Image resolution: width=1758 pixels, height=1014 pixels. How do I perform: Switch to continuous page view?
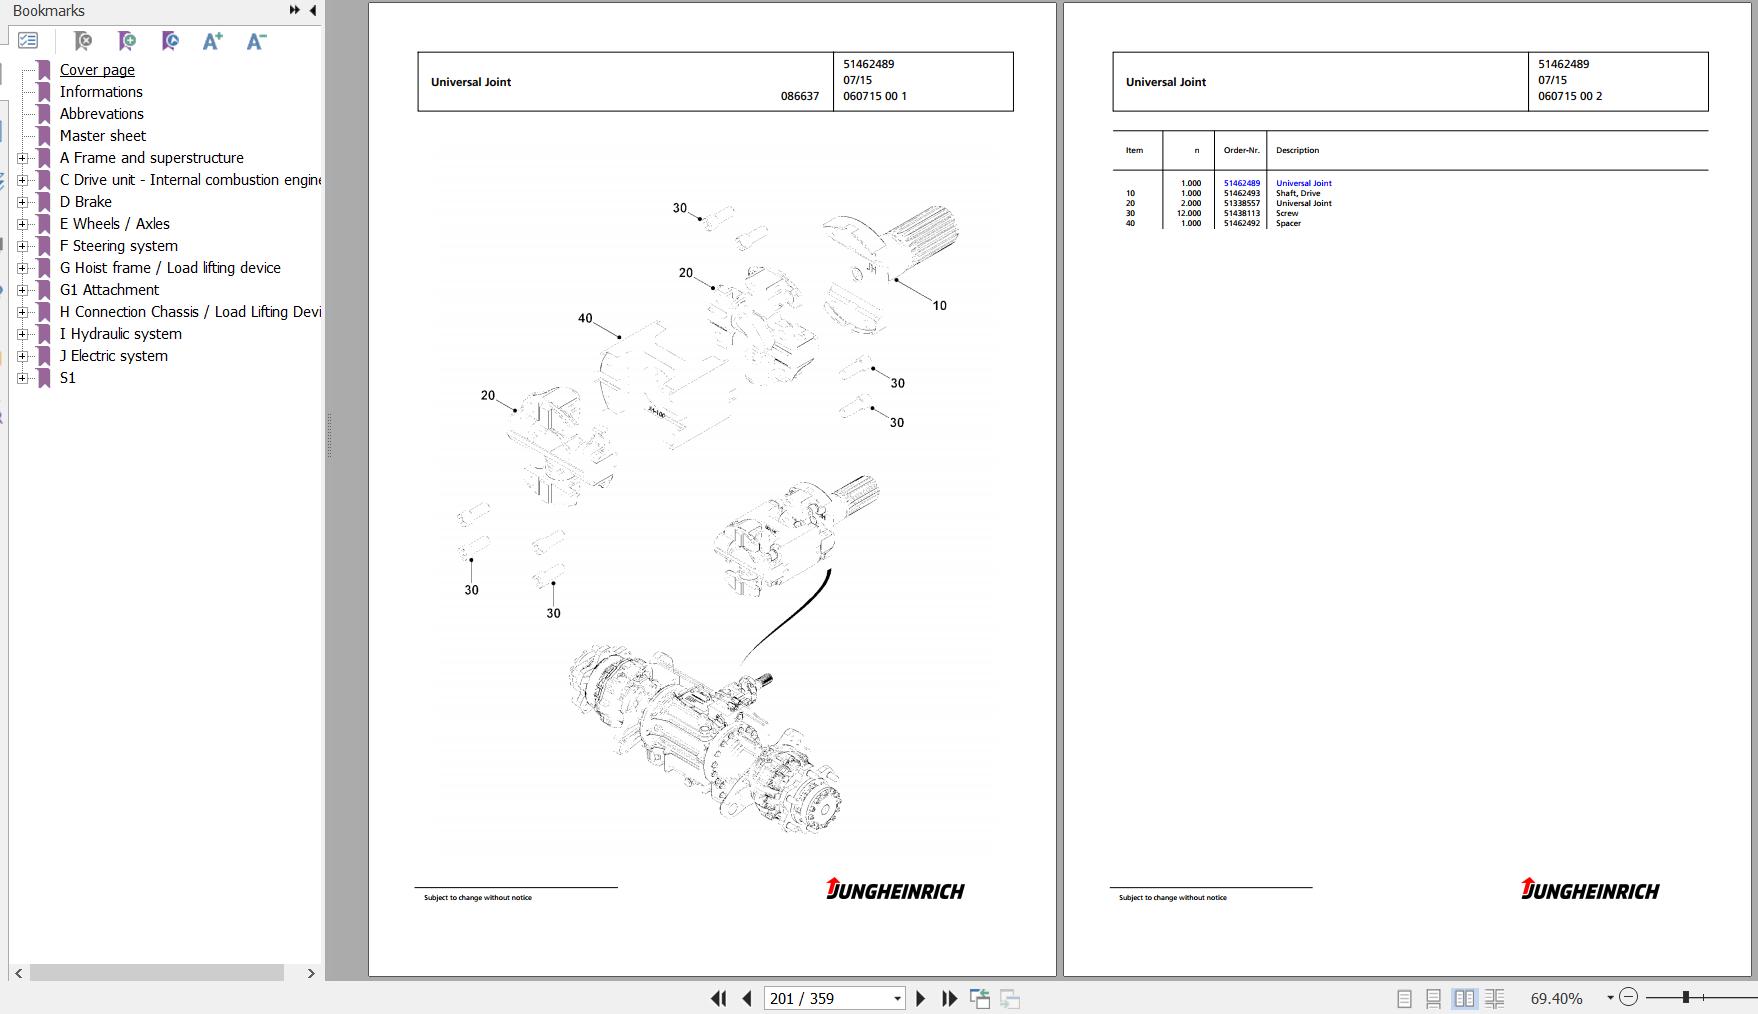tap(1433, 998)
